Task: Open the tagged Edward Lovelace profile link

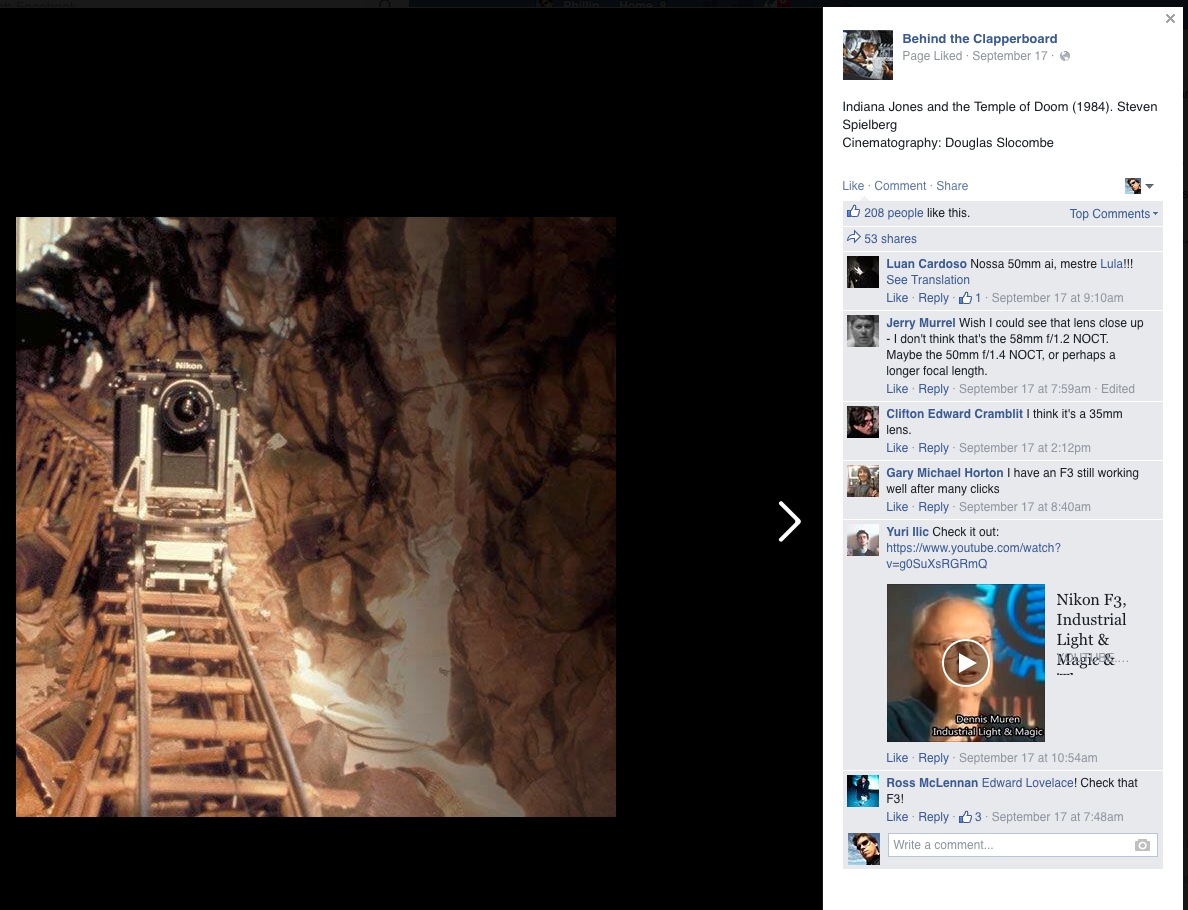Action: [x=1027, y=783]
